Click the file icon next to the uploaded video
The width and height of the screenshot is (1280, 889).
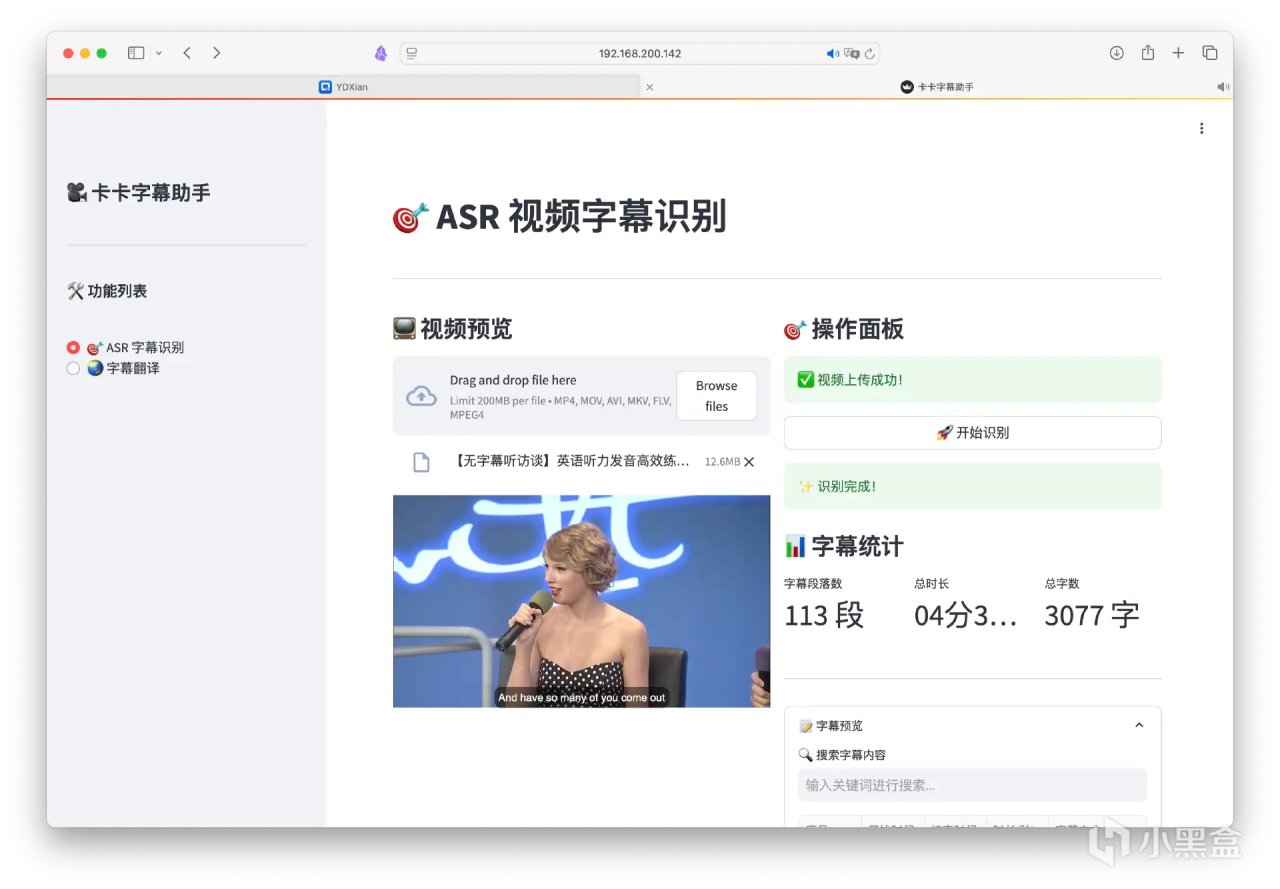pyautogui.click(x=421, y=462)
